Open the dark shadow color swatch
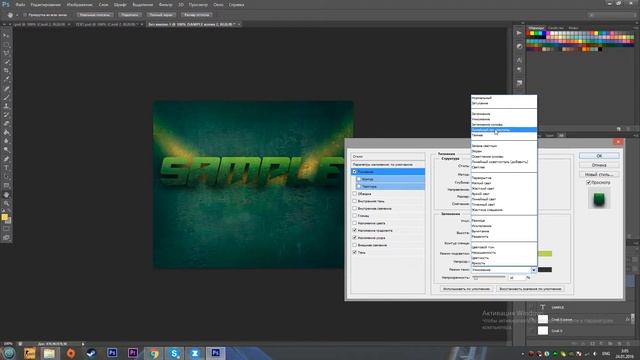640x360 pixels. (x=545, y=270)
